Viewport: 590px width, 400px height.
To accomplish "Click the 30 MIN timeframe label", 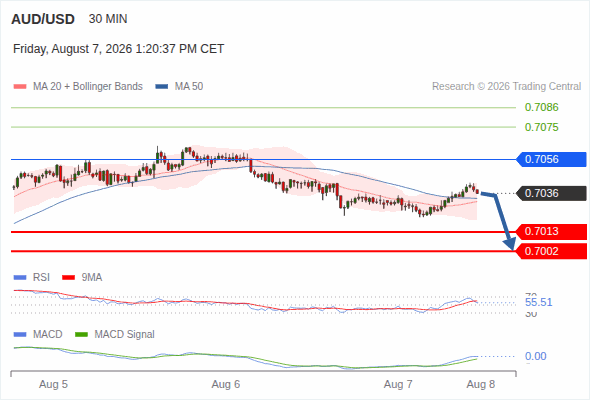I will pos(108,19).
